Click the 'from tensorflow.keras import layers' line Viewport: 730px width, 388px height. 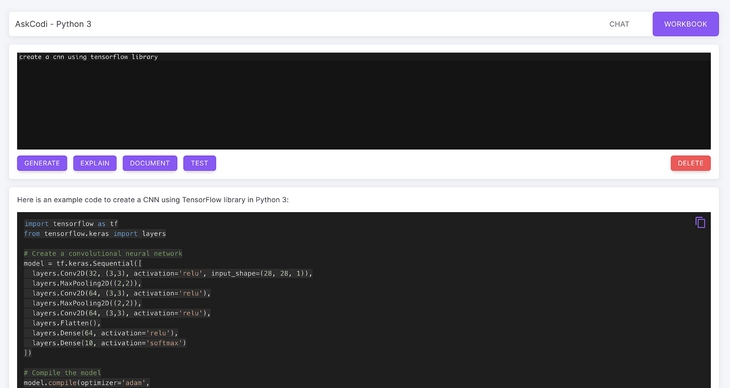tap(95, 234)
